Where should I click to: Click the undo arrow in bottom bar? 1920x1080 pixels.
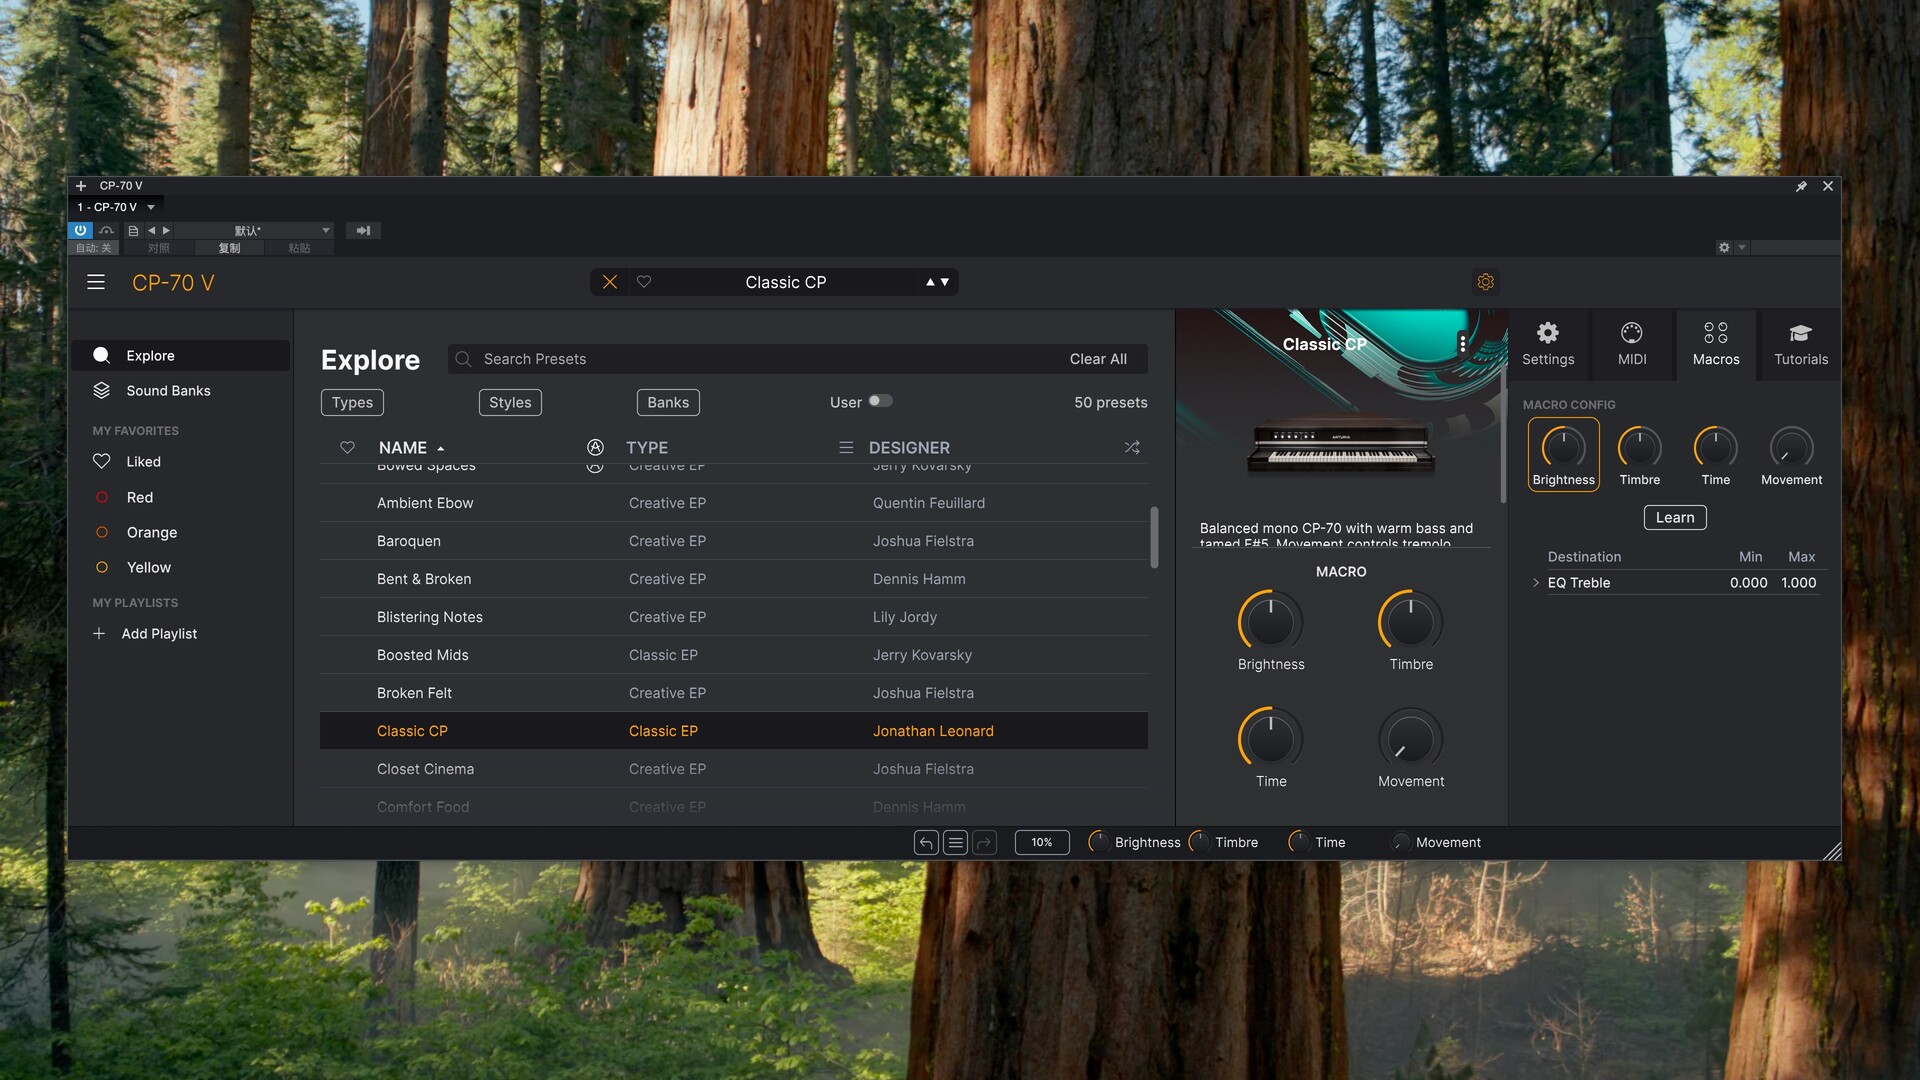click(x=926, y=843)
